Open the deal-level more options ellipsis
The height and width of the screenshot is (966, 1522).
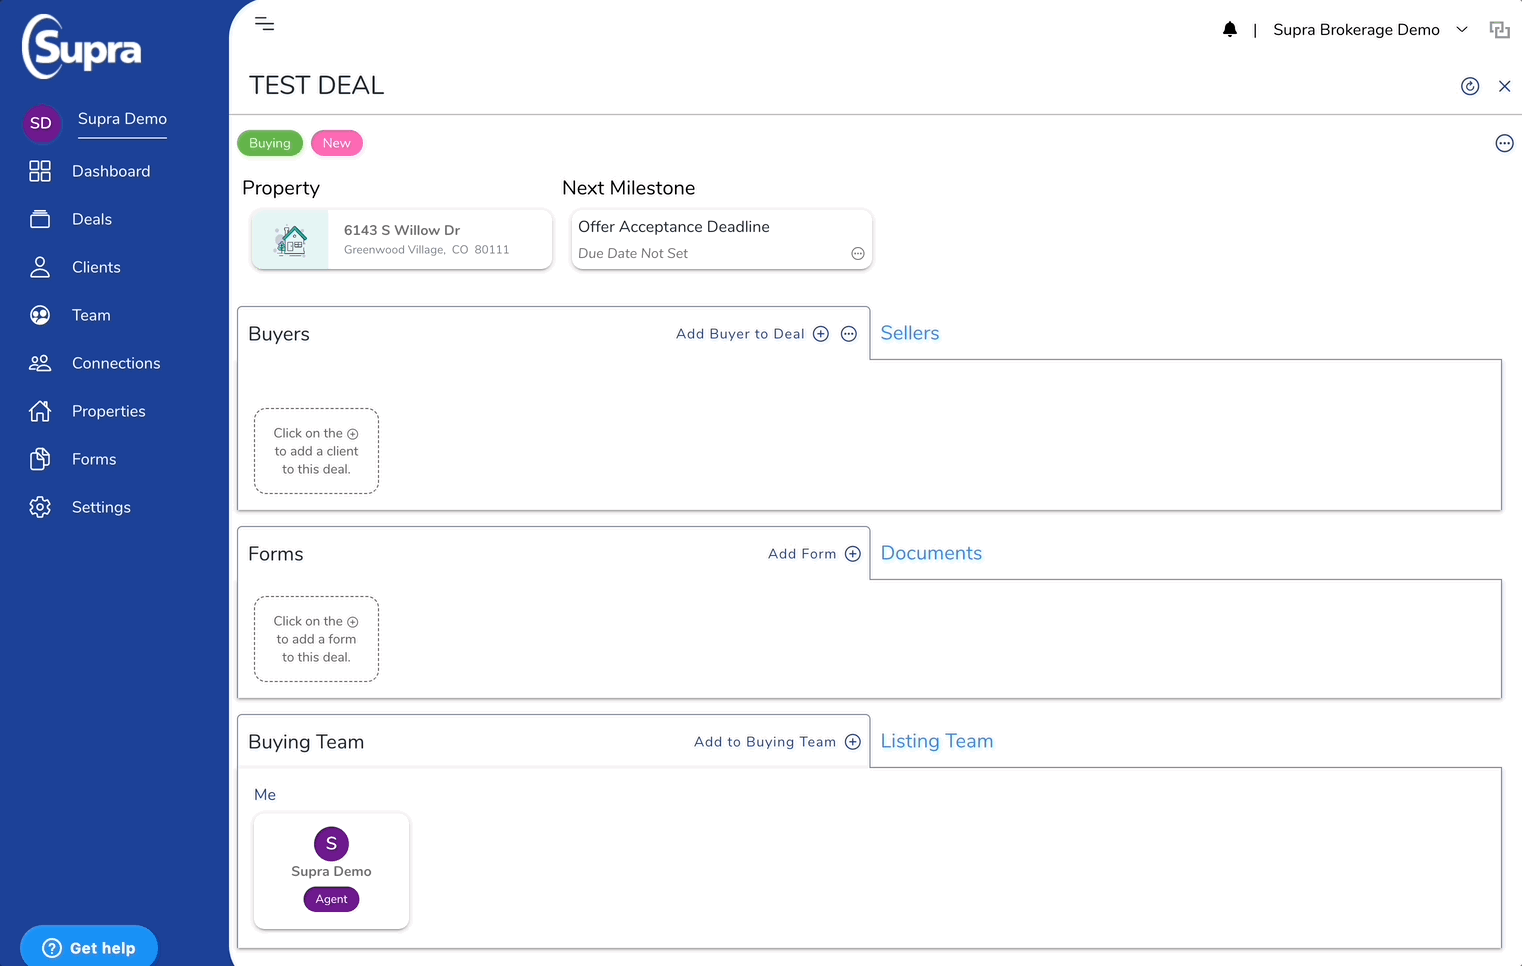[1504, 143]
